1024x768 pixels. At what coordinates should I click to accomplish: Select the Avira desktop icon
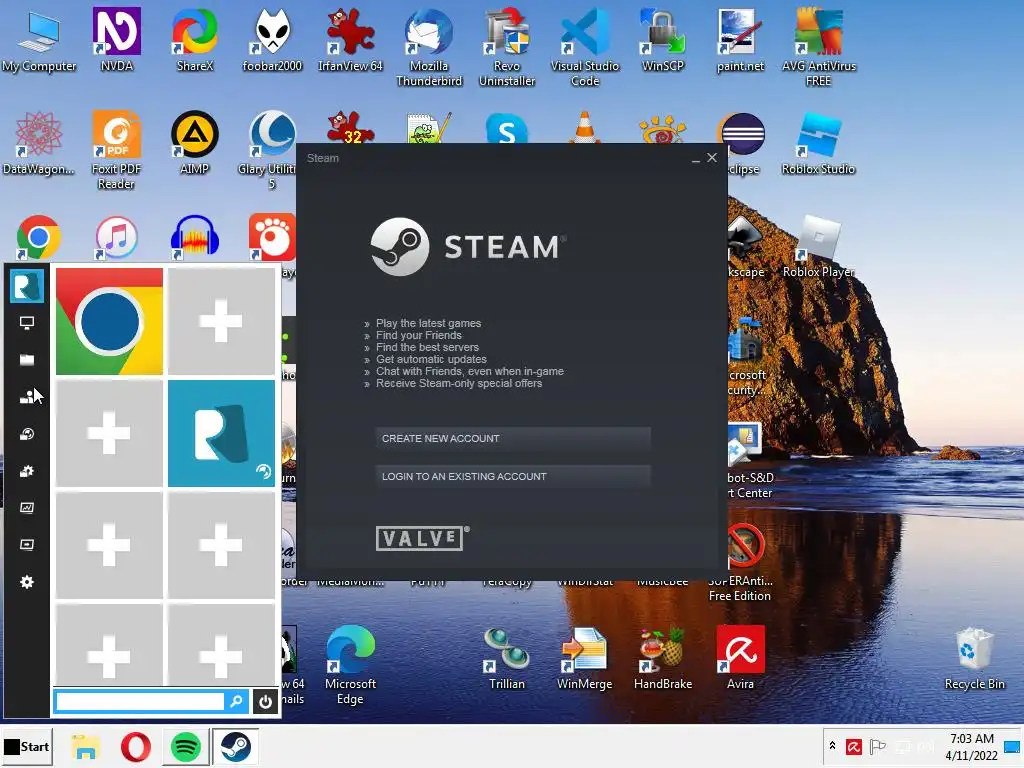[741, 658]
